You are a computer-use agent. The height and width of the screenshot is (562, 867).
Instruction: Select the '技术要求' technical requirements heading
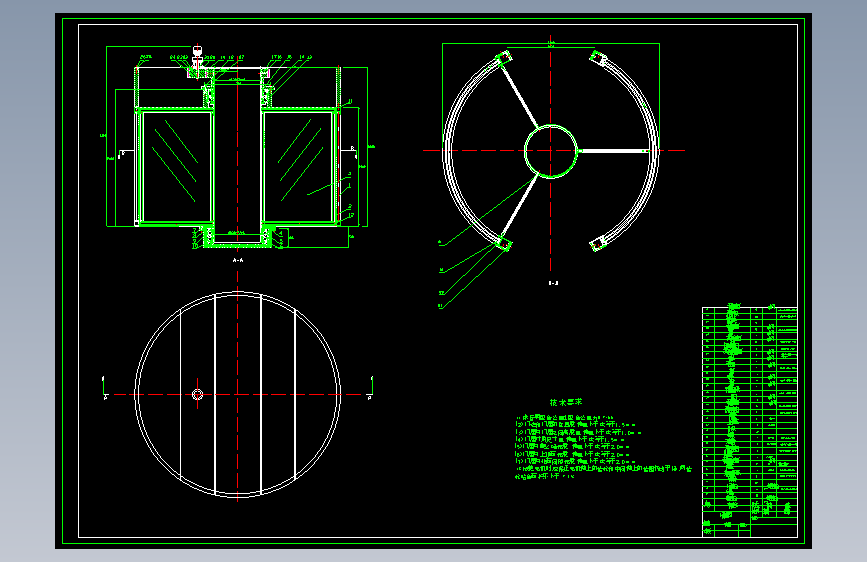pyautogui.click(x=566, y=402)
